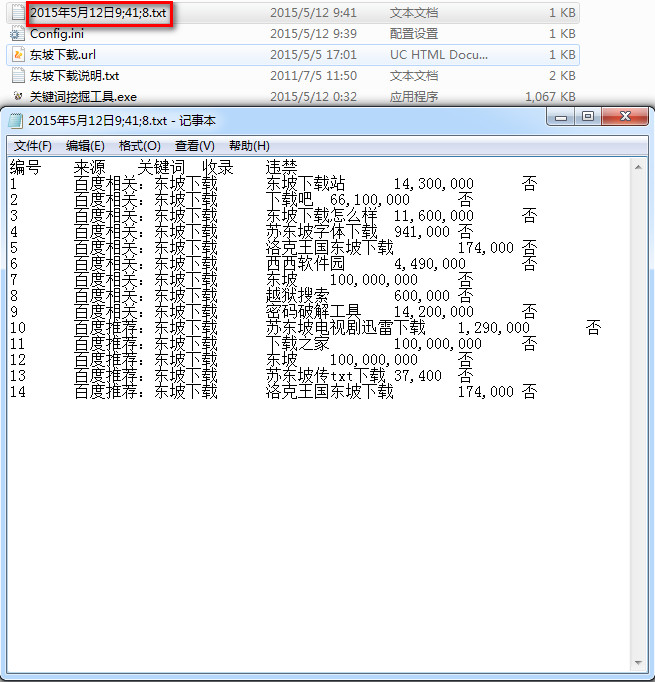Click the 2015/5/5 17:01 date of 东坡下载.url
Screen dimensions: 655x682
point(313,55)
